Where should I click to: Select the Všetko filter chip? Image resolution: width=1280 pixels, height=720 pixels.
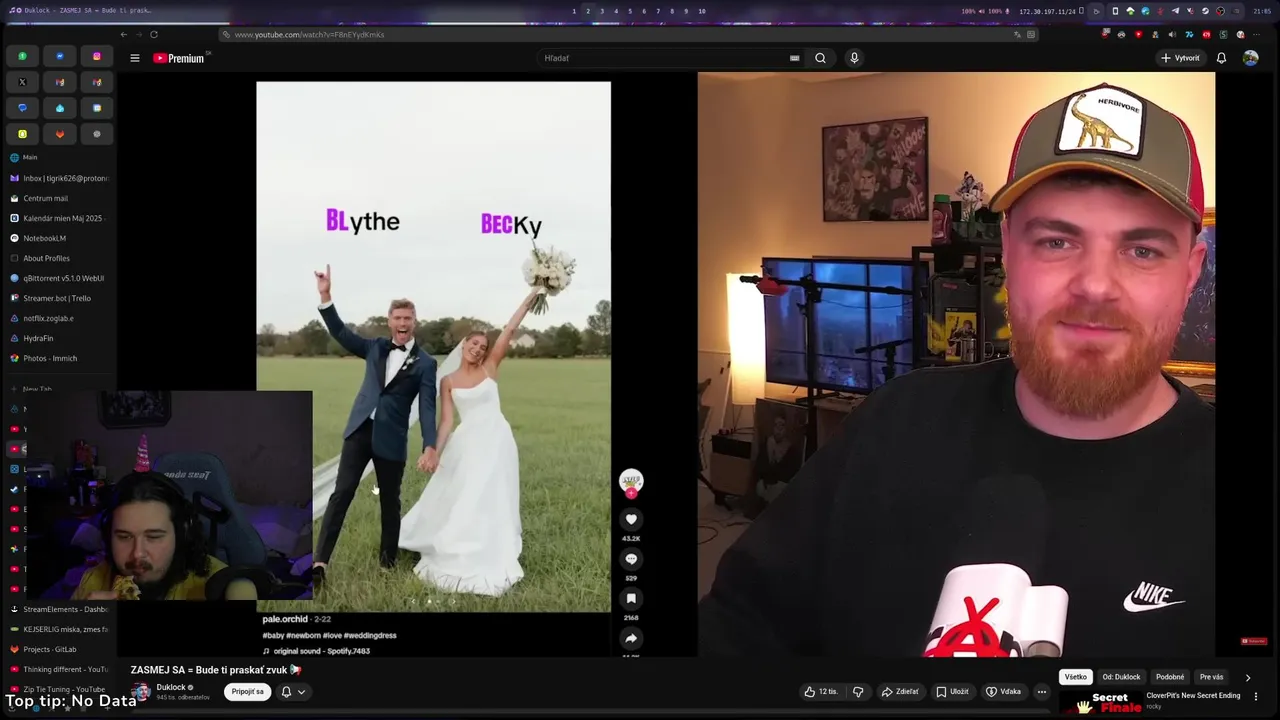pyautogui.click(x=1075, y=677)
